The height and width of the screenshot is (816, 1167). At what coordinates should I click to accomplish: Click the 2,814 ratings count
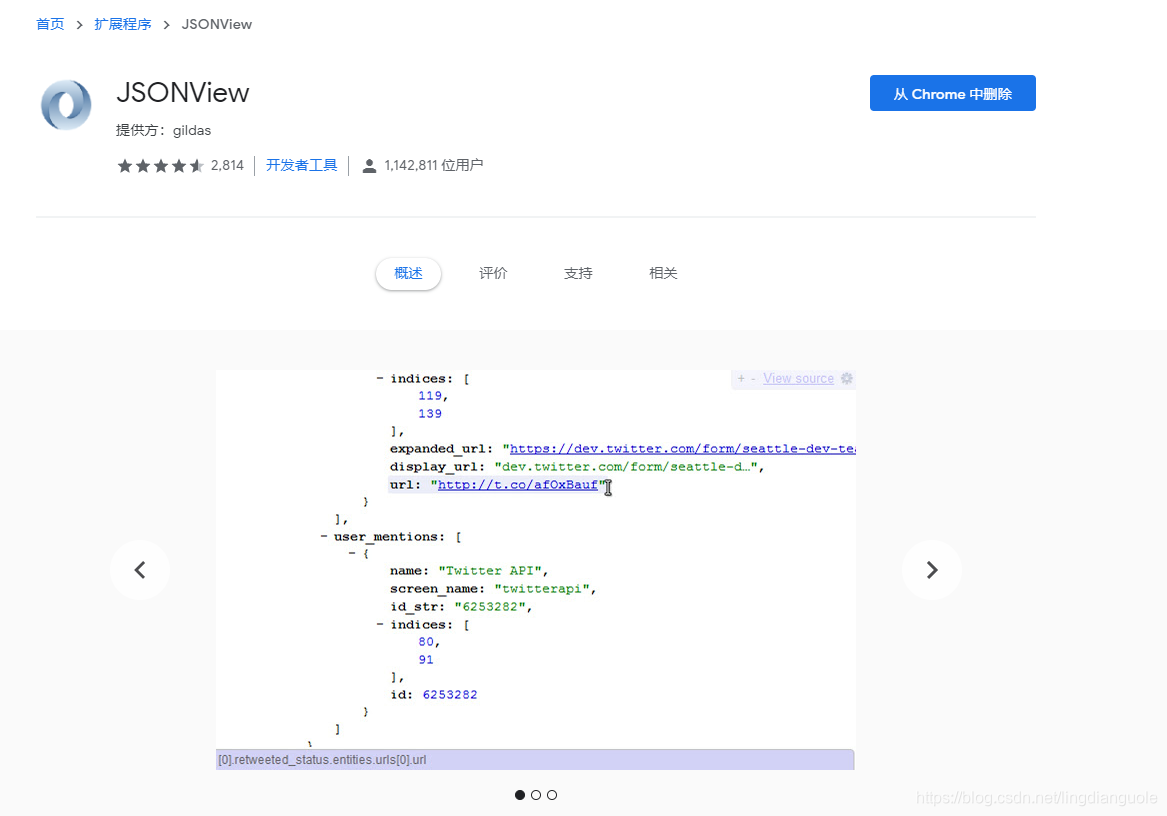pos(227,165)
